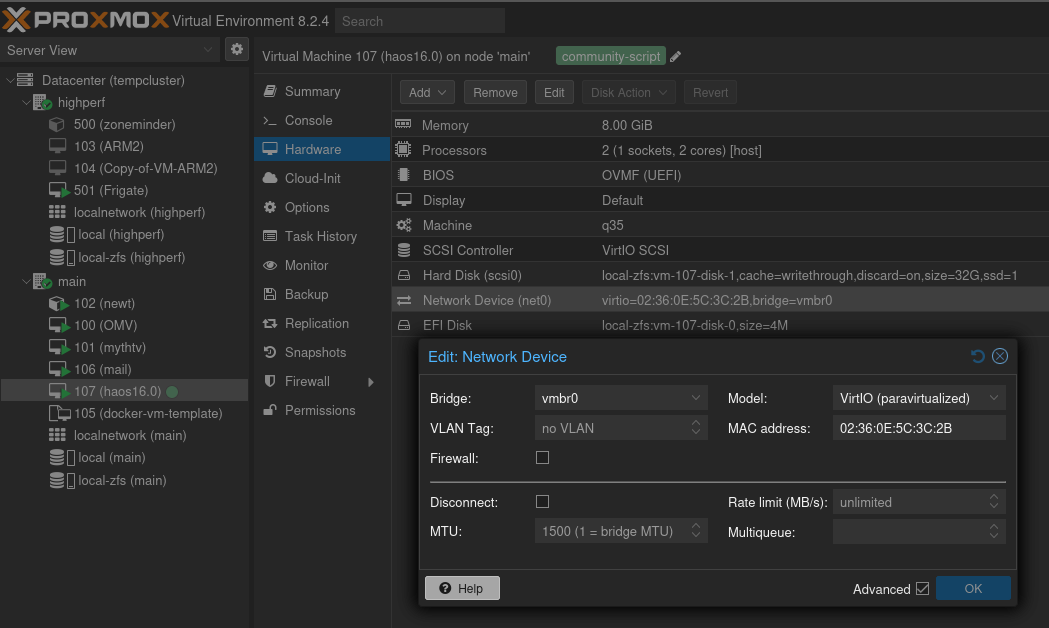Viewport: 1049px width, 628px height.
Task: Click the local (main) storage icon
Action: pyautogui.click(x=62, y=457)
